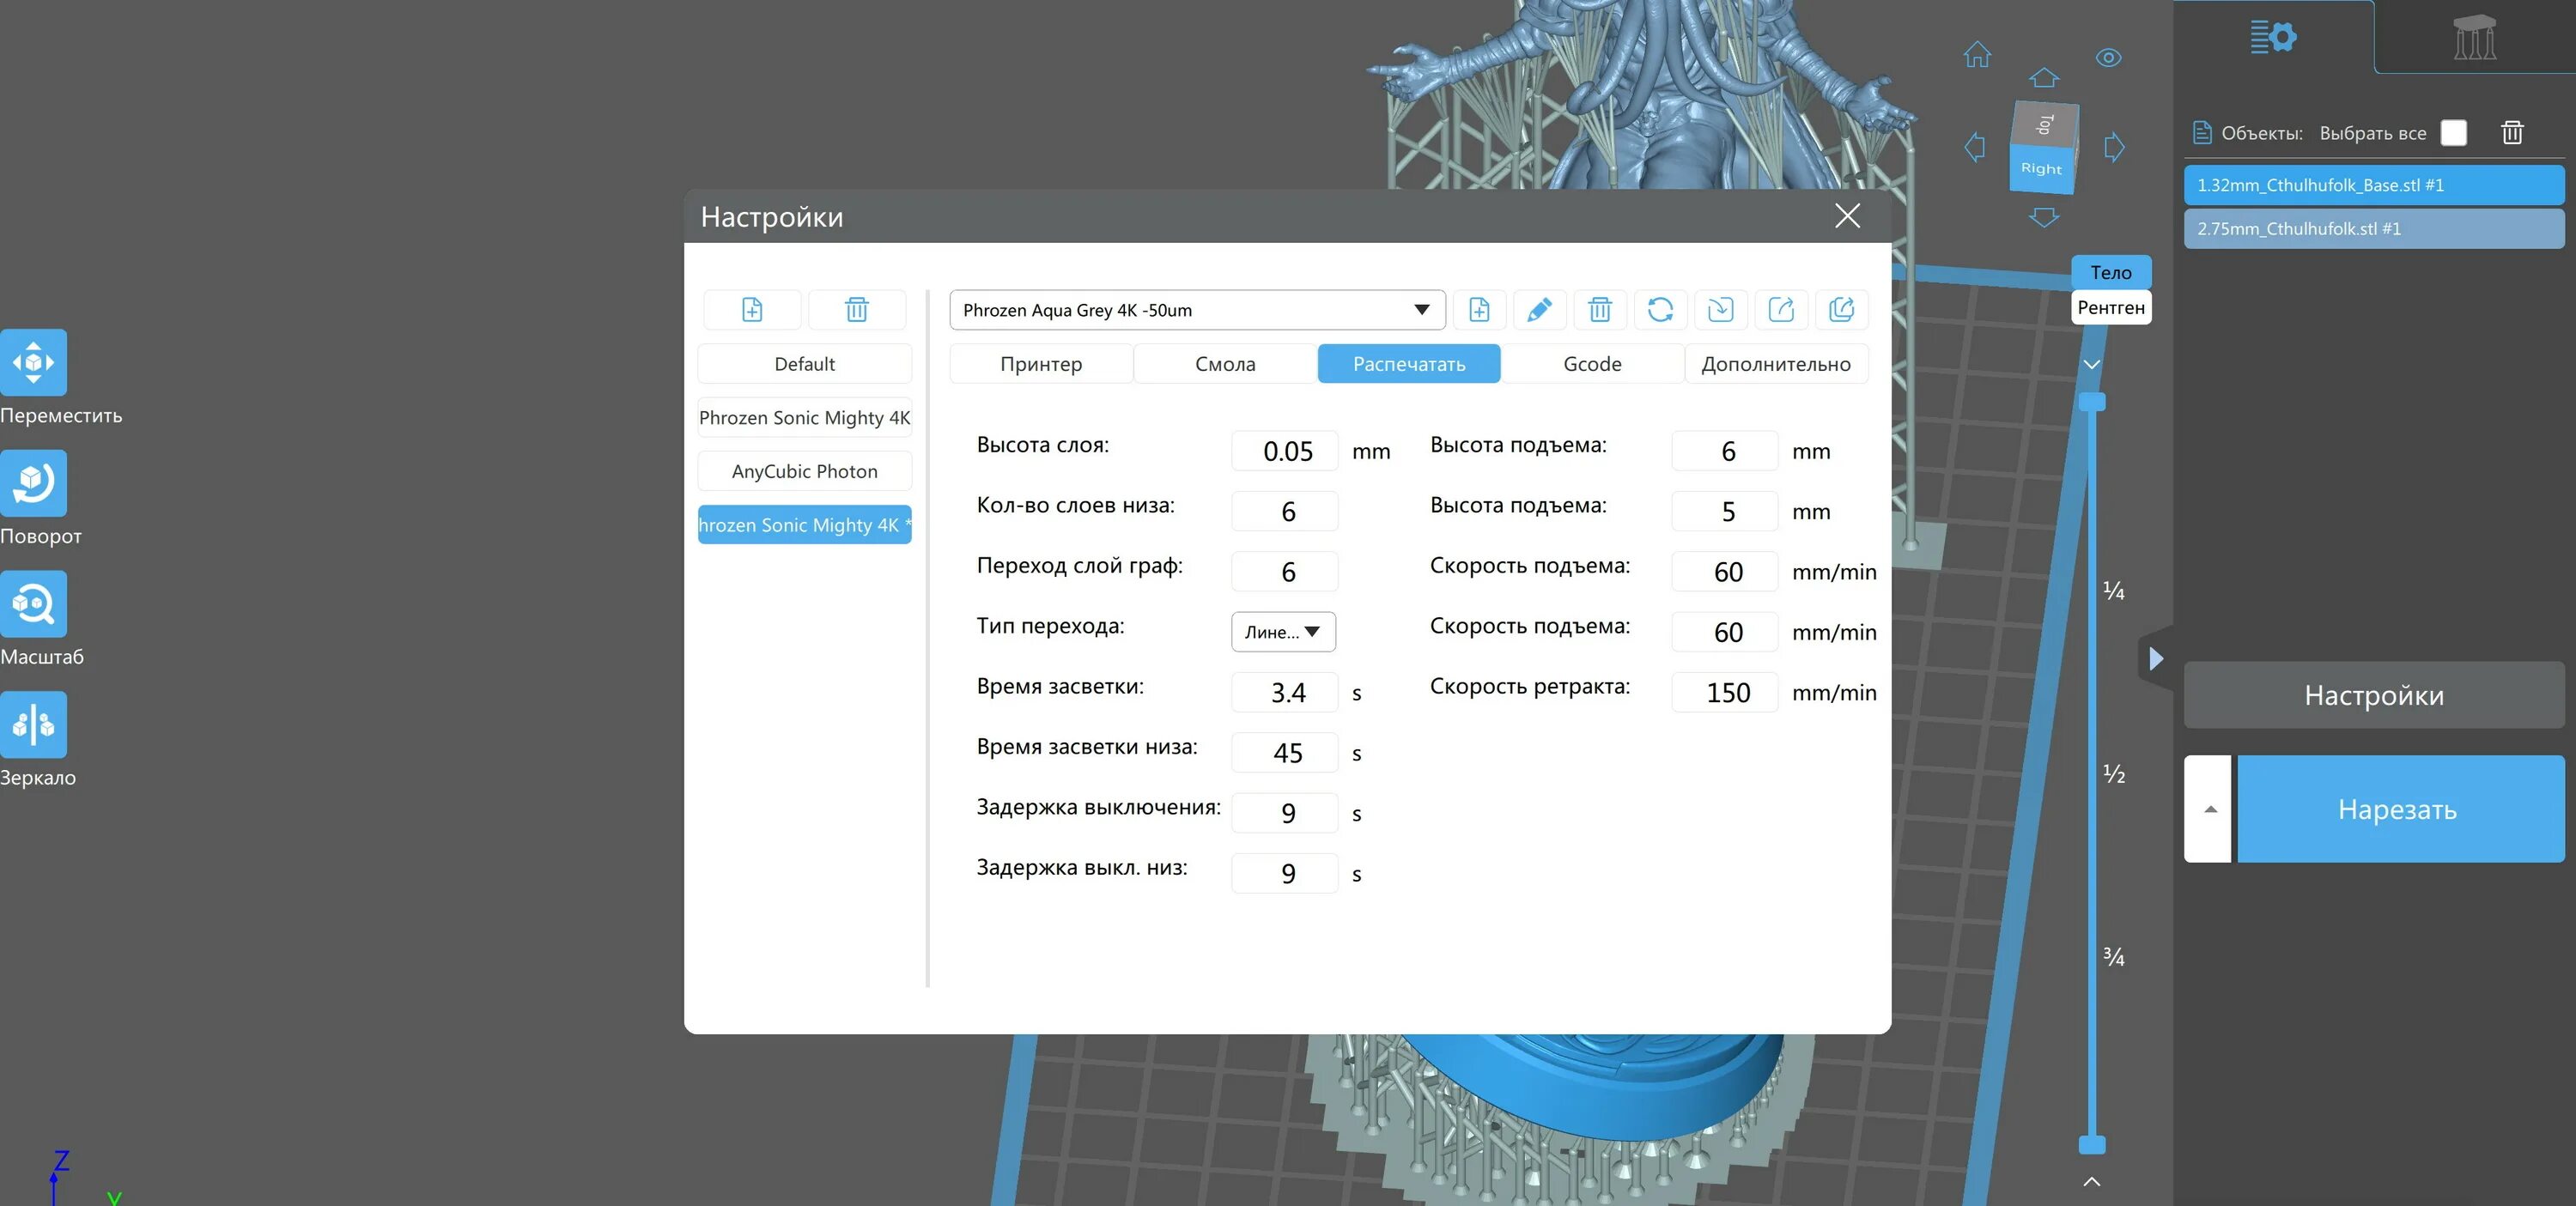Screen dimensions: 2576x1206
Task: Click the pencil edit resin profile icon
Action: pyautogui.click(x=1539, y=310)
